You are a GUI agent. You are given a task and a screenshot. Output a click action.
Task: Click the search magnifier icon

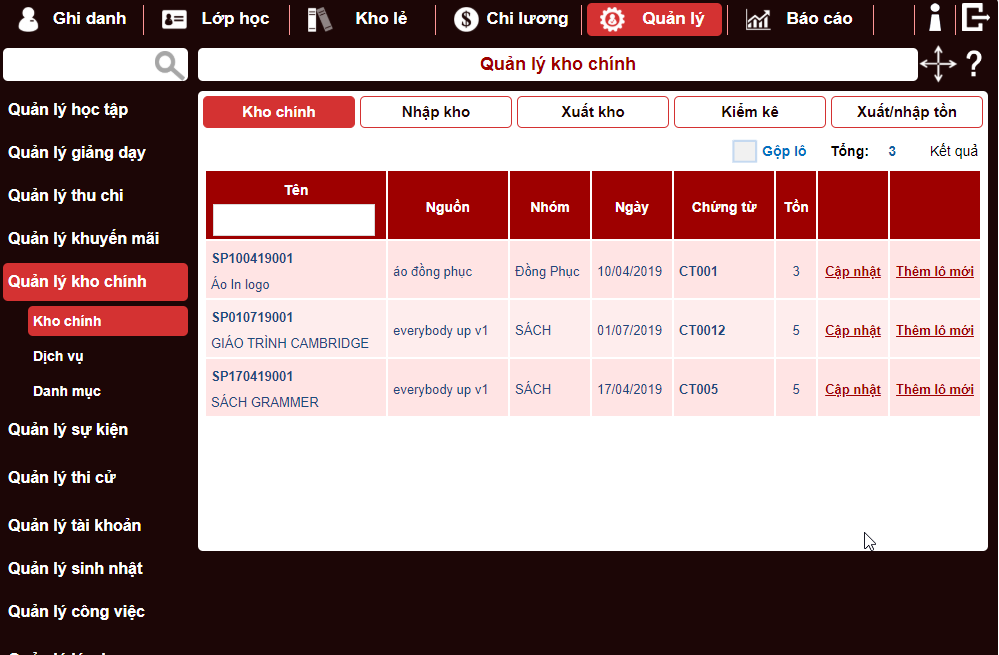(169, 64)
